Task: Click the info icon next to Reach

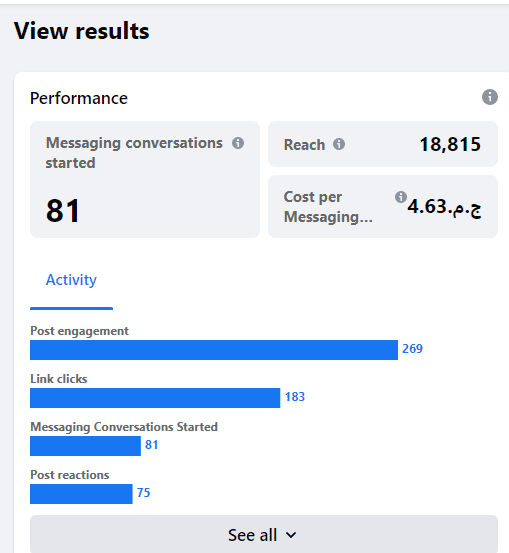Action: [x=339, y=144]
